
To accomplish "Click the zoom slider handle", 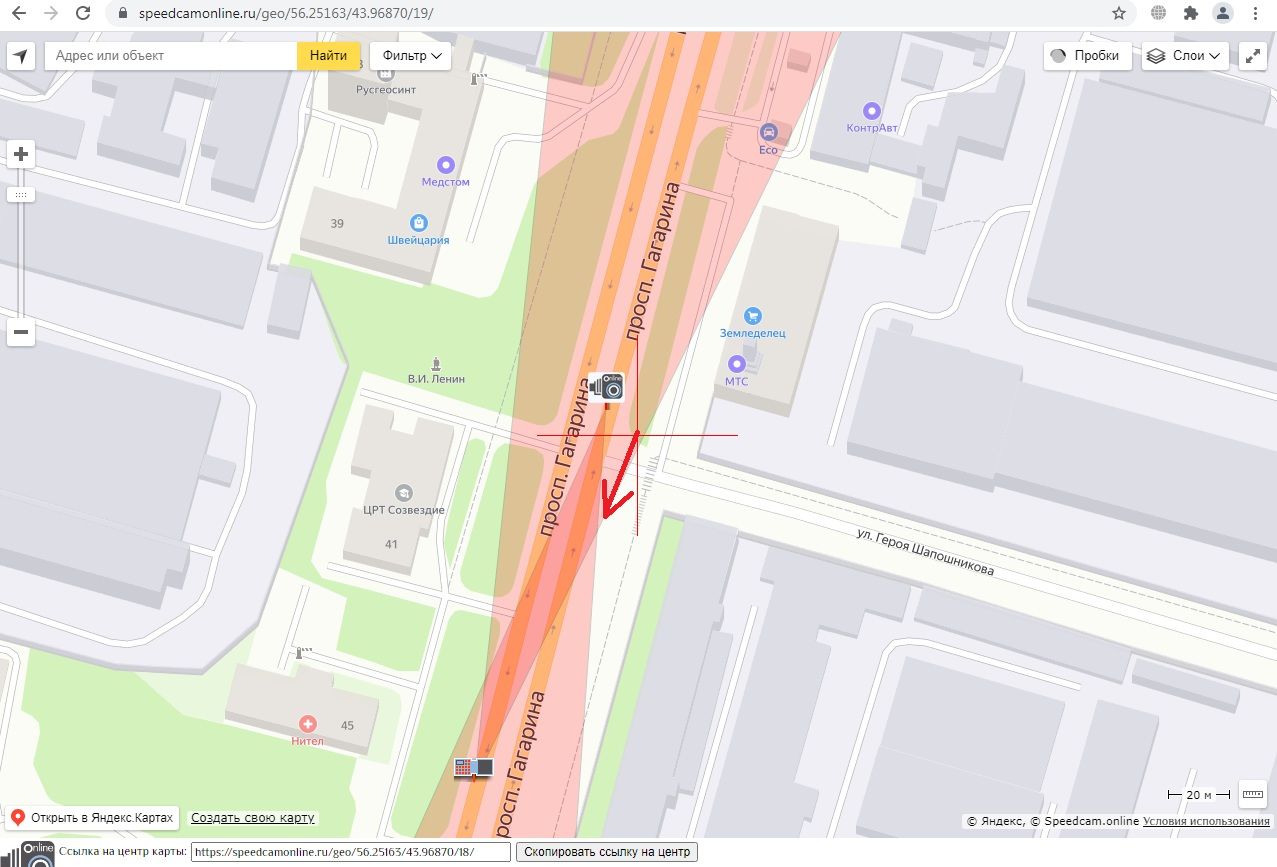I will point(21,195).
